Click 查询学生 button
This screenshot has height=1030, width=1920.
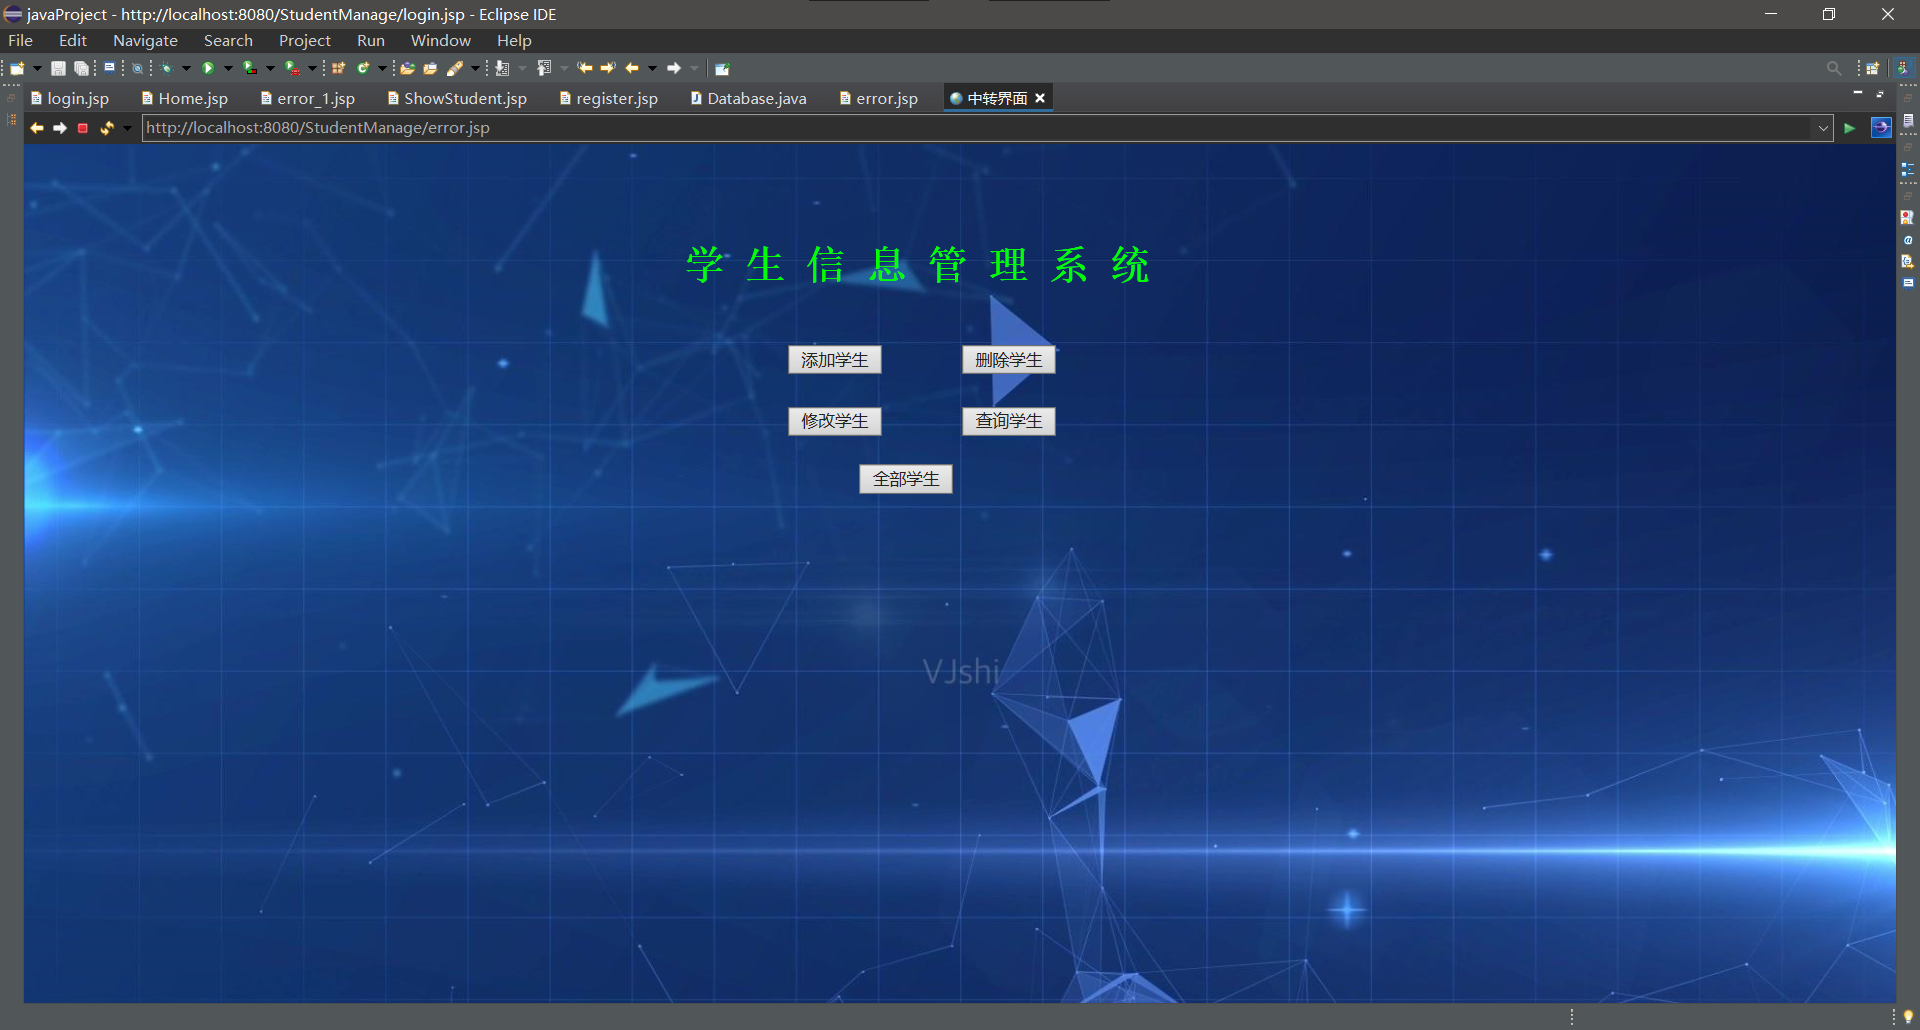[x=1009, y=421]
